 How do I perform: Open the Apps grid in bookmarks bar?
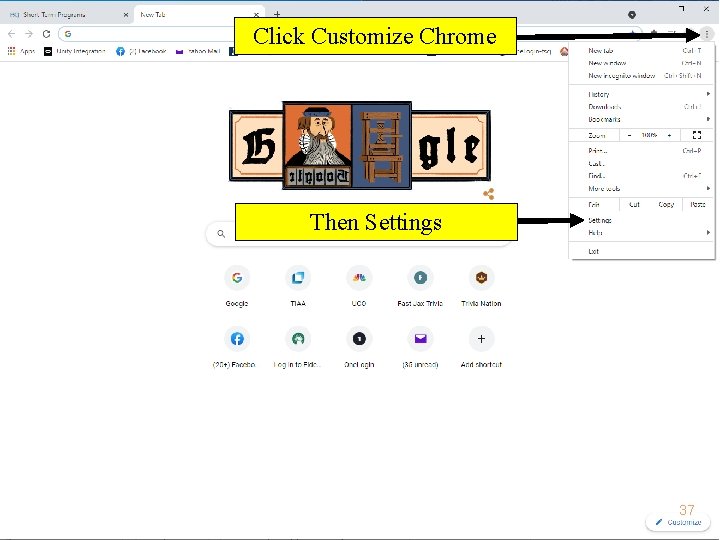point(21,51)
